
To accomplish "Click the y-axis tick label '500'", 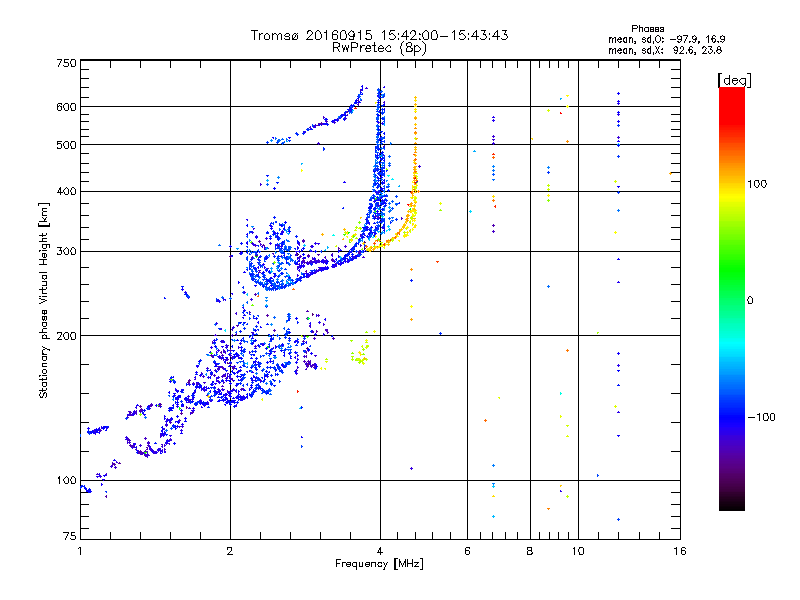I will [x=66, y=145].
